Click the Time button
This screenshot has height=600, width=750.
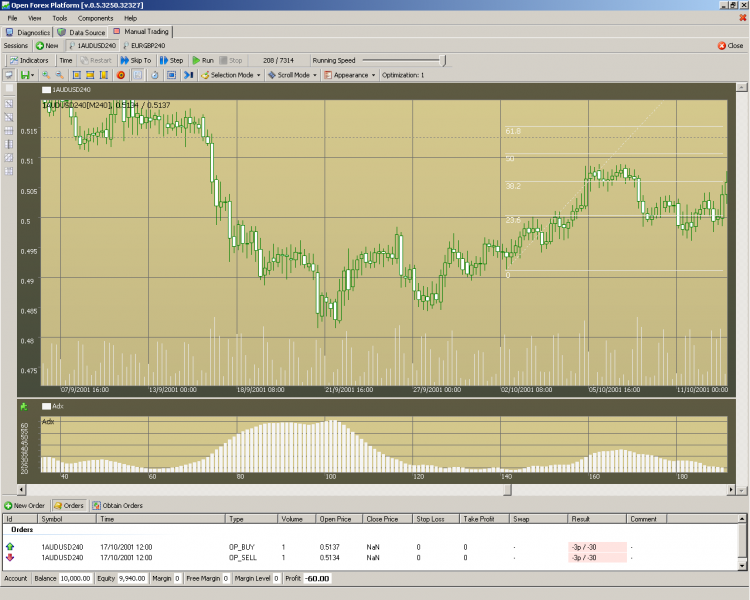coord(66,60)
